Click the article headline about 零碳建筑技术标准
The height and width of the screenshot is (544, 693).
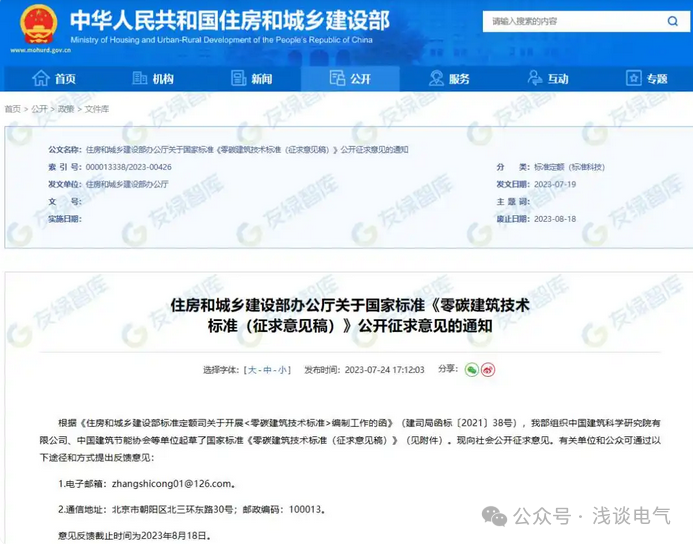pos(350,315)
